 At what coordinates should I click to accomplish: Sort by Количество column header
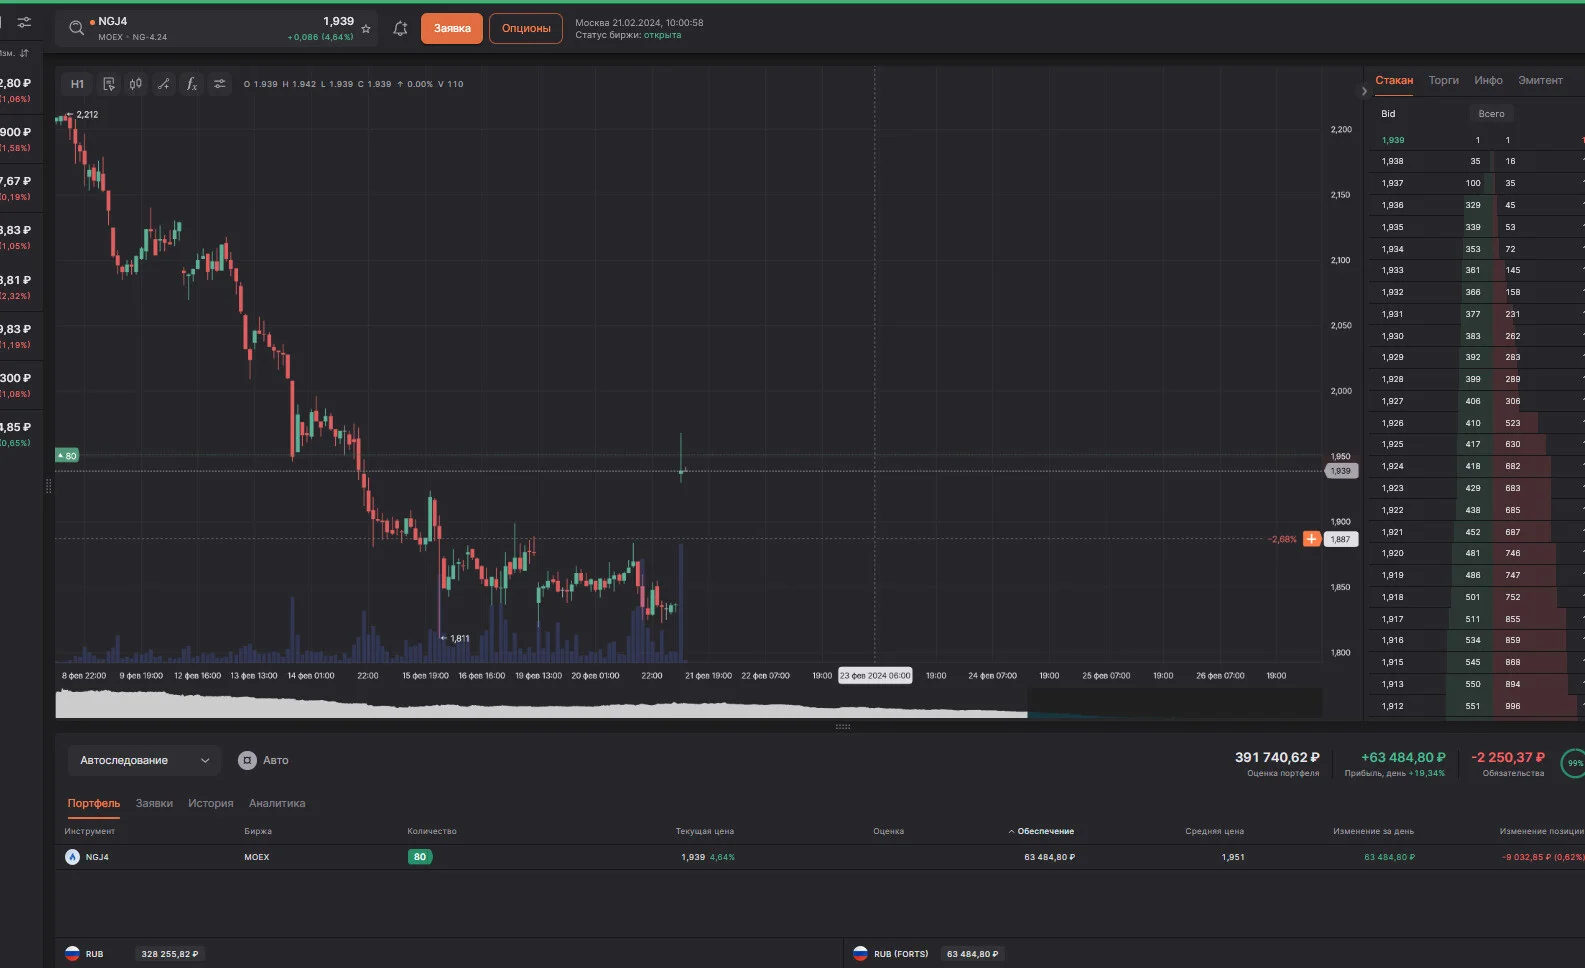432,831
